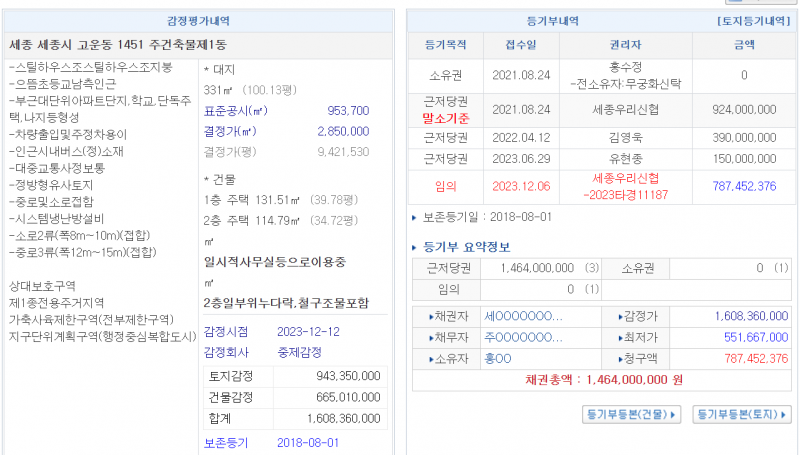800x455 pixels.
Task: Open the 등기부등본(건물) button
Action: [x=630, y=413]
